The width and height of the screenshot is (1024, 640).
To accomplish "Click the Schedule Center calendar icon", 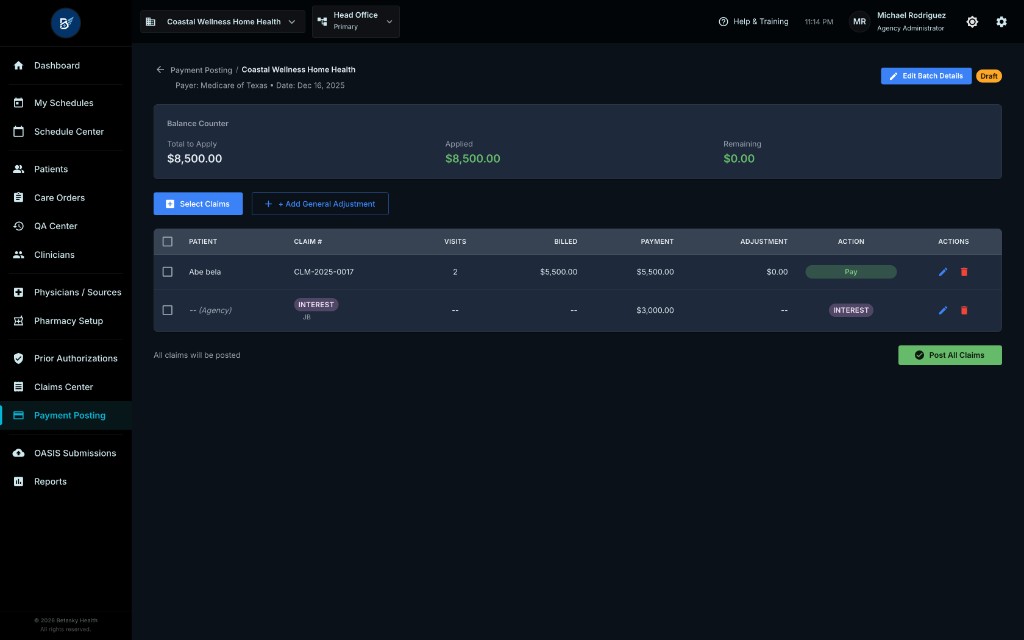I will tap(18, 131).
